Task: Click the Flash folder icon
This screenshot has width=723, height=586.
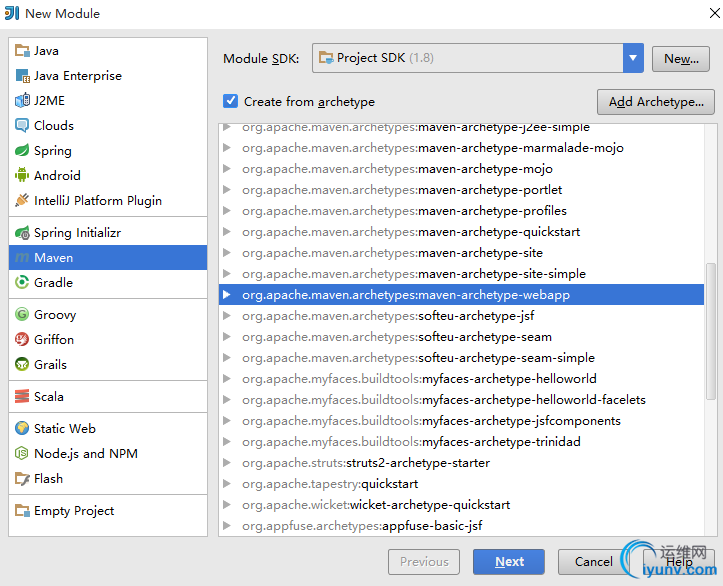Action: [x=22, y=479]
